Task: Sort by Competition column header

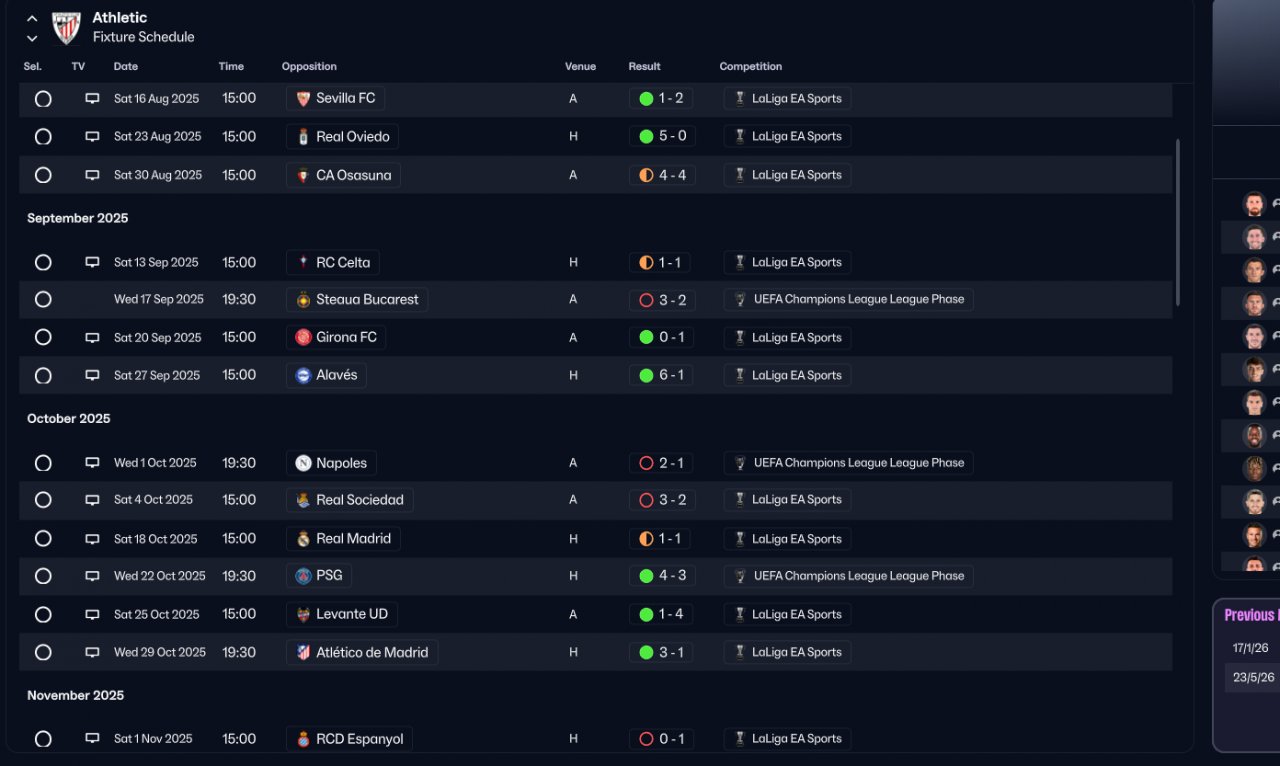Action: point(750,67)
